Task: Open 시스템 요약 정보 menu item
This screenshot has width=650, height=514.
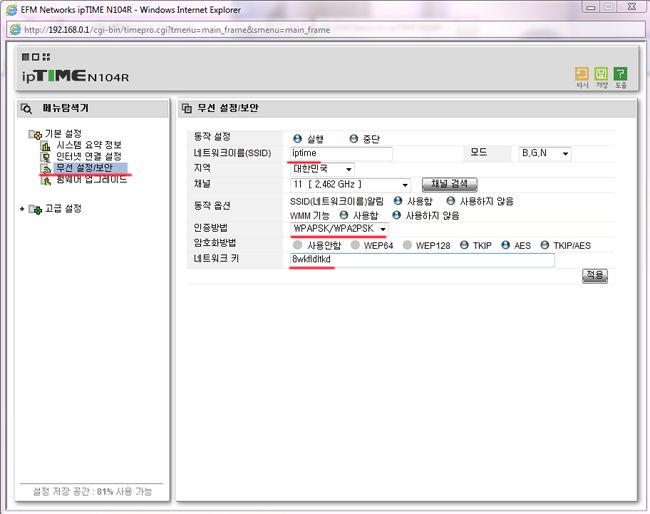Action: [x=89, y=145]
